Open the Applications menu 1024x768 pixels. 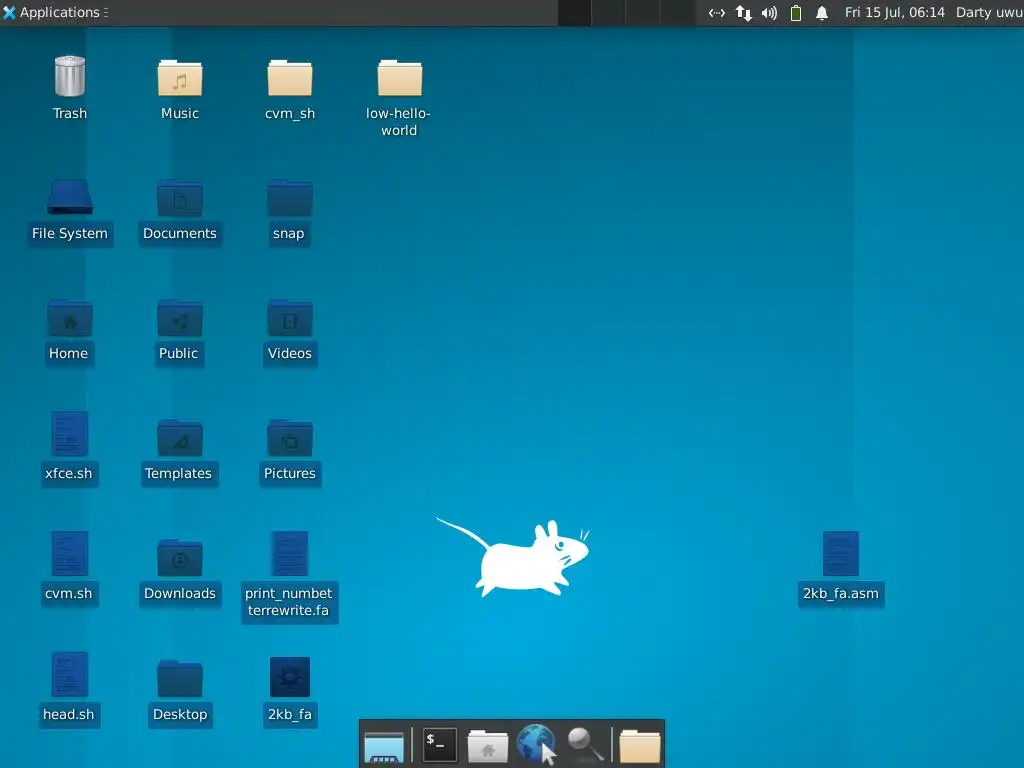pyautogui.click(x=55, y=12)
